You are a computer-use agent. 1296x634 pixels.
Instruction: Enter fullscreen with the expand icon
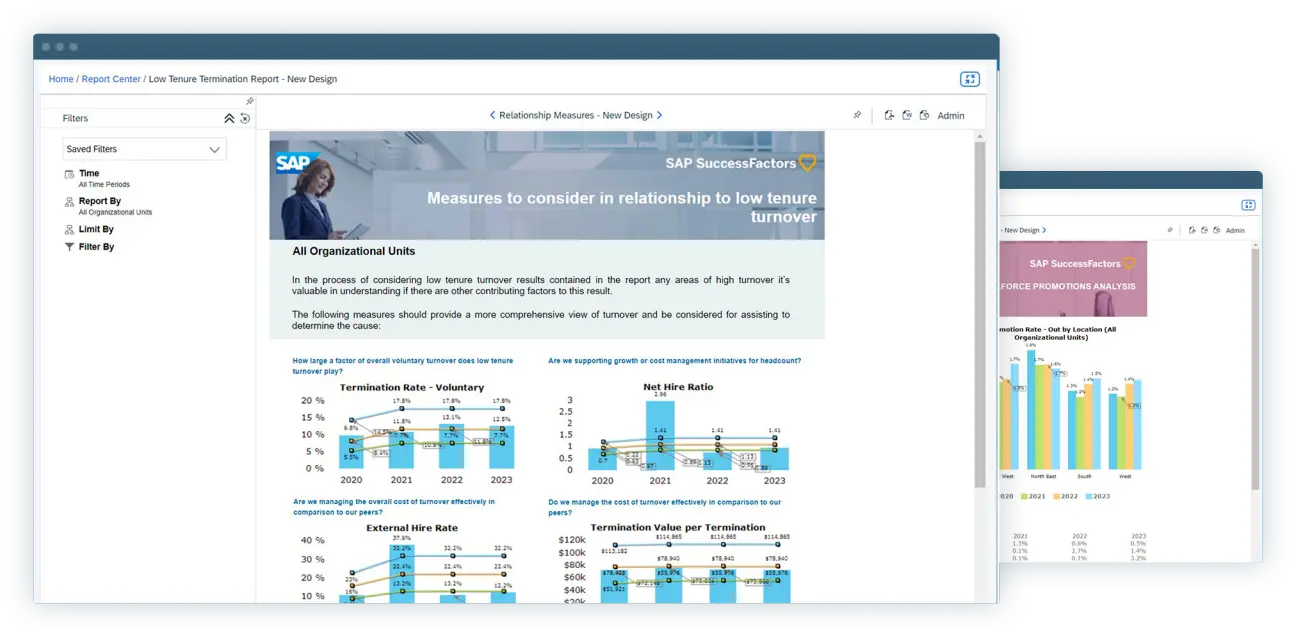click(x=969, y=78)
